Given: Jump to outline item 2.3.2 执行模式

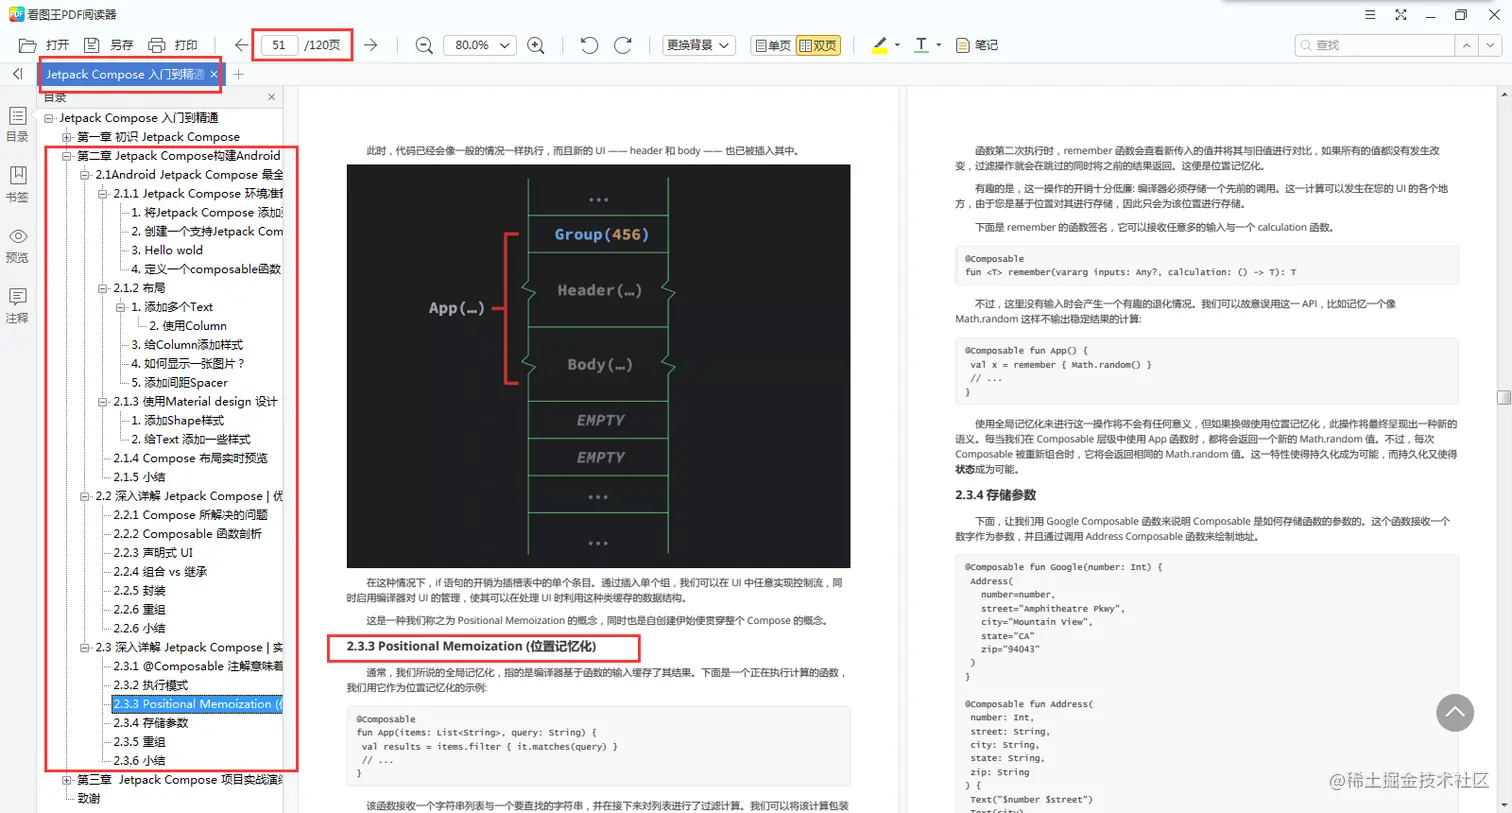Looking at the screenshot, I should [x=150, y=685].
